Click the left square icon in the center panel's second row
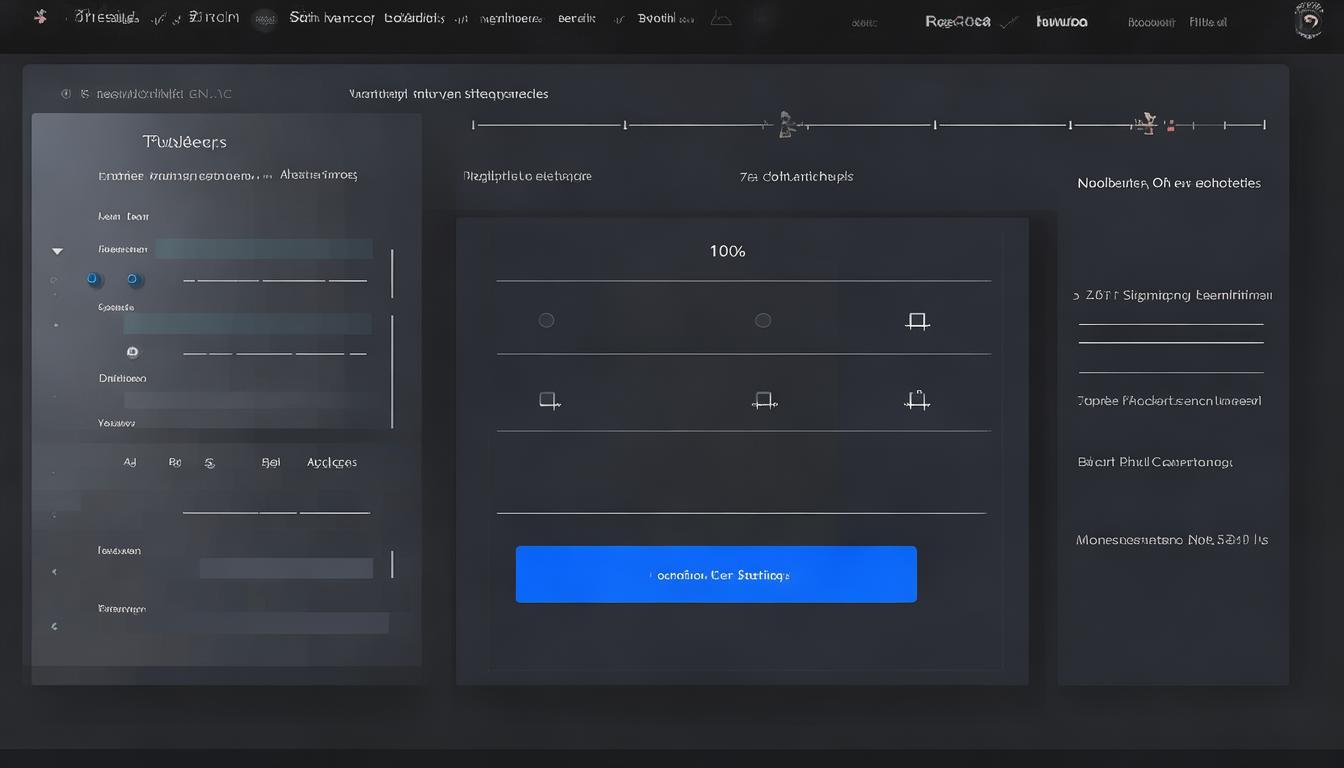The image size is (1344, 768). (548, 400)
